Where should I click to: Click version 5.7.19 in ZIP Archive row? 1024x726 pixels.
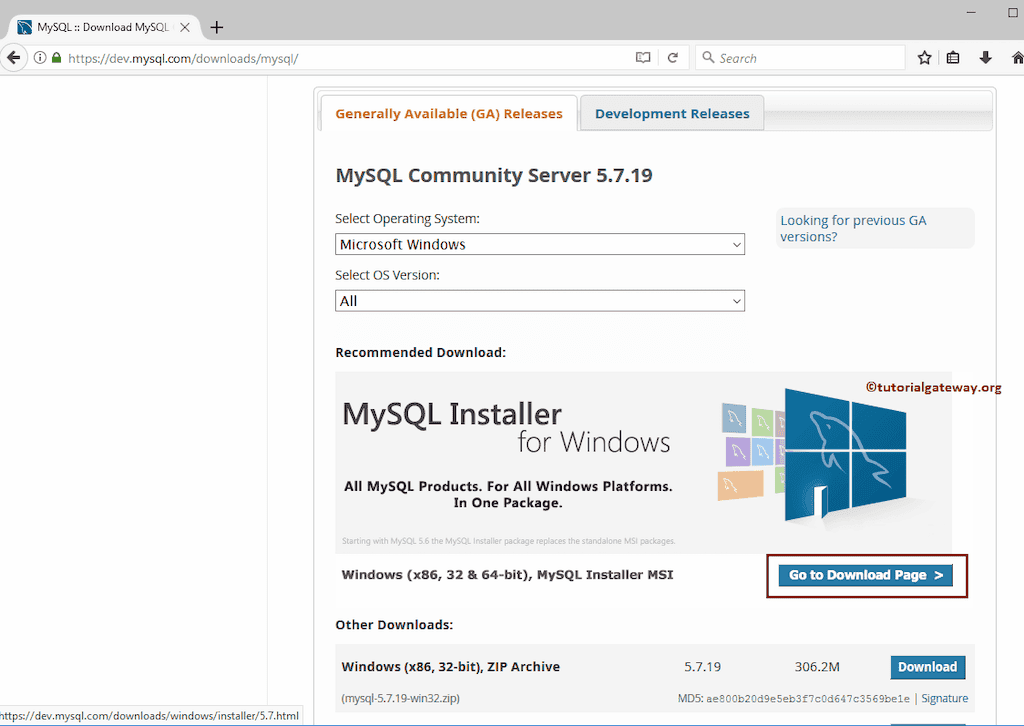[x=703, y=667]
